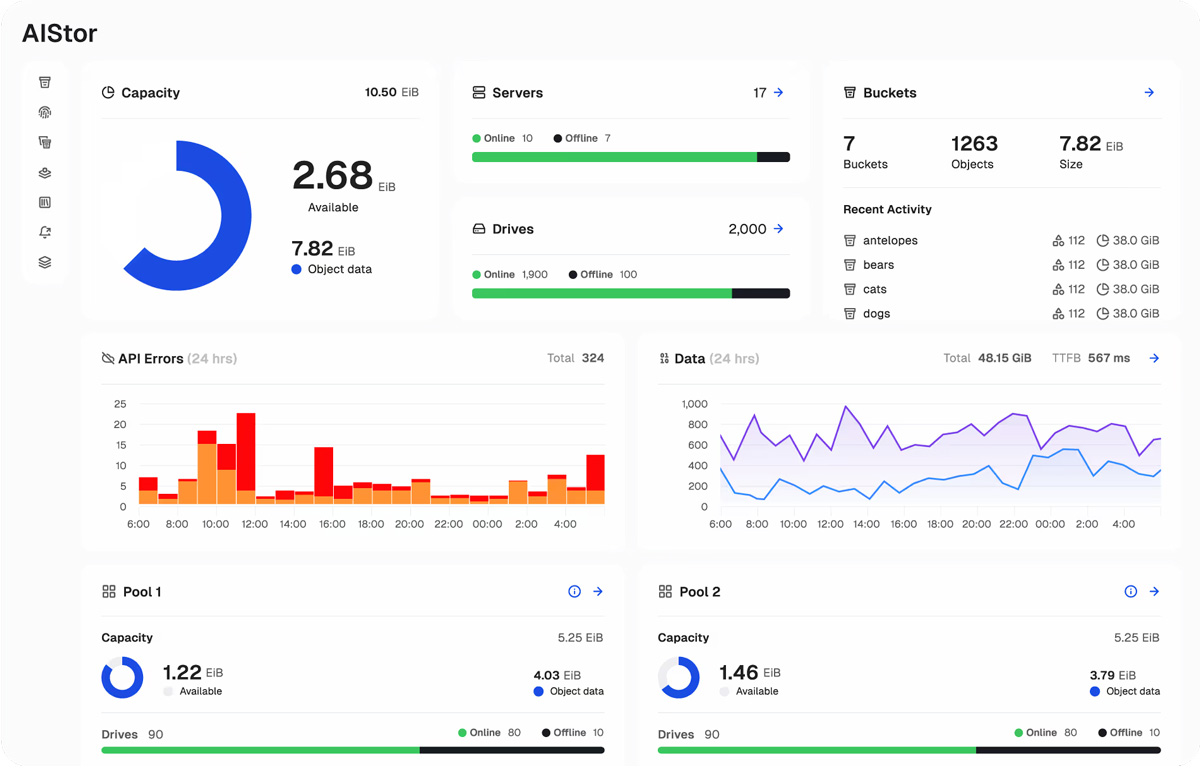1200x781 pixels.
Task: Click the dogs bucket entry
Action: tap(876, 314)
